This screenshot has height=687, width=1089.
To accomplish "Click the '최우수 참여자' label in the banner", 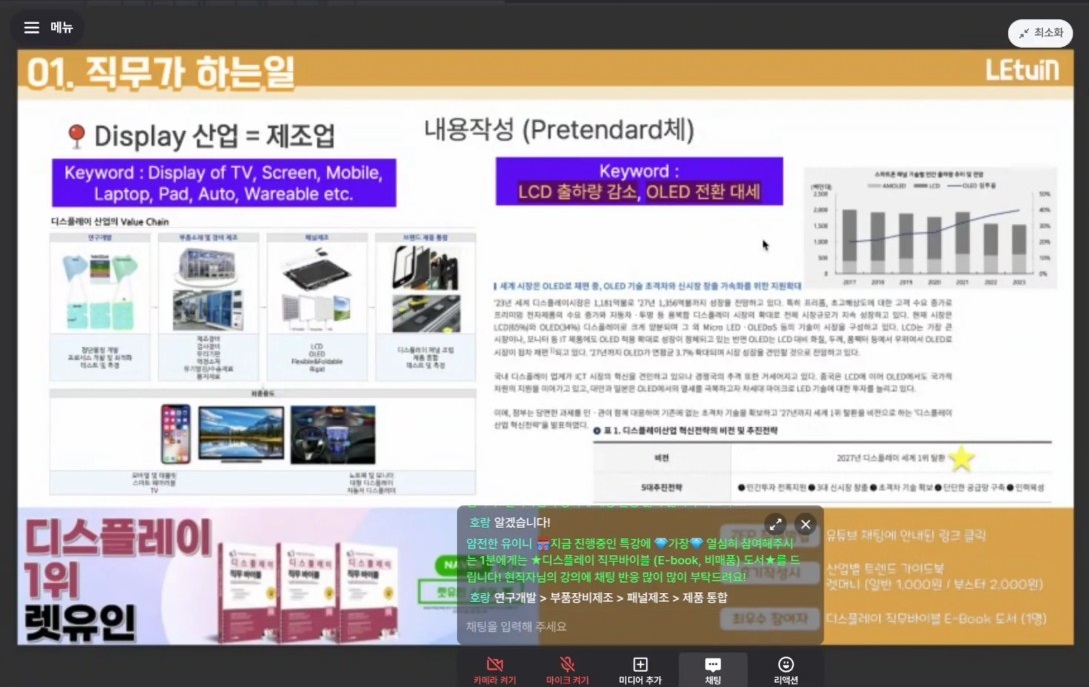I will coord(771,618).
